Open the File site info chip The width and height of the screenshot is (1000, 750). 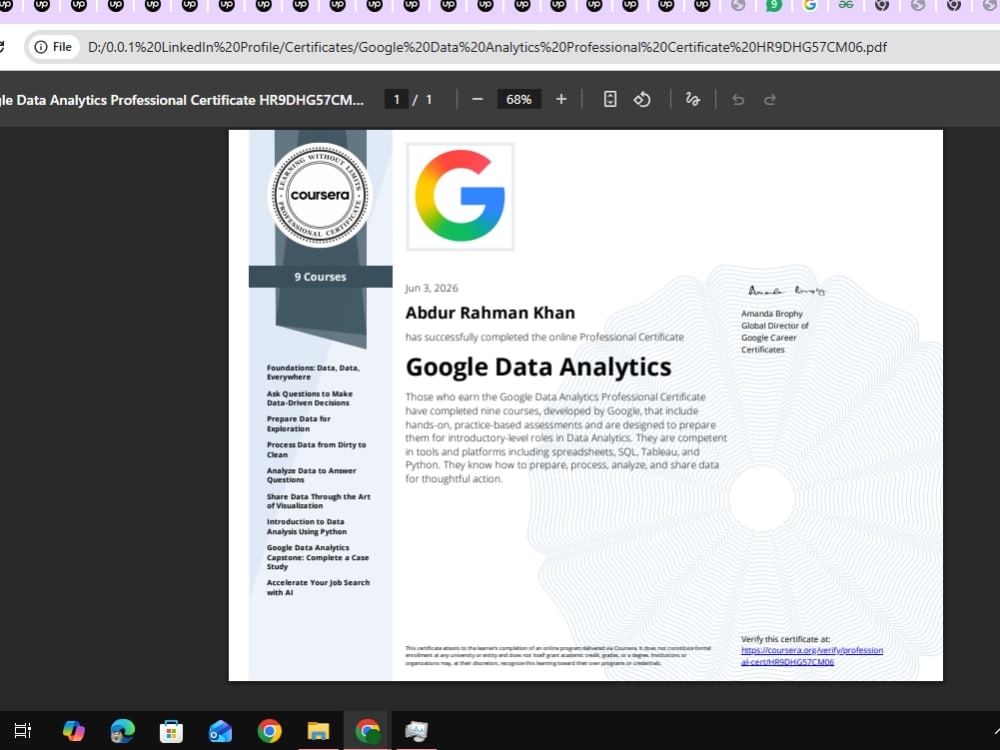coord(53,47)
